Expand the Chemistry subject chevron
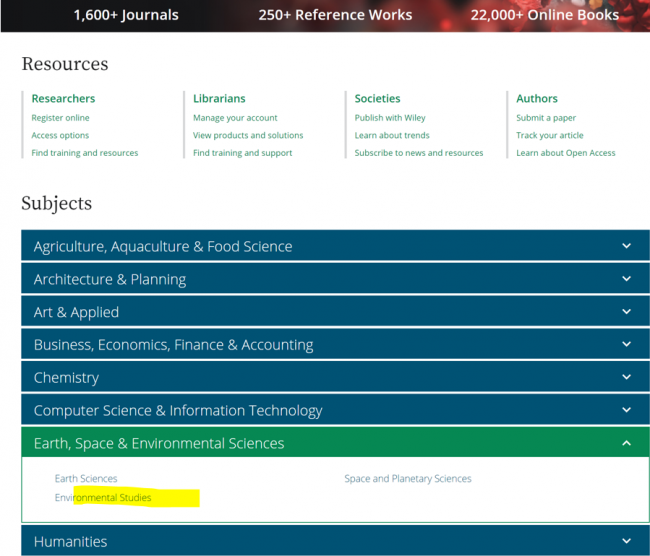Image resolution: width=650 pixels, height=556 pixels. point(626,378)
